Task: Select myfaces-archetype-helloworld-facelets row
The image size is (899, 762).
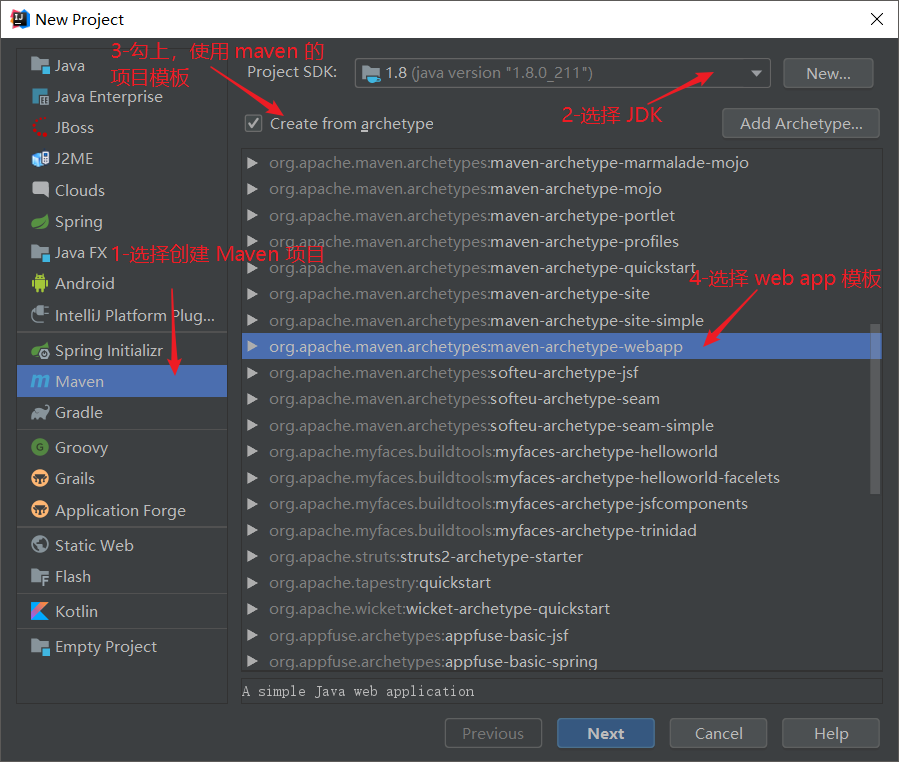Action: point(561,478)
